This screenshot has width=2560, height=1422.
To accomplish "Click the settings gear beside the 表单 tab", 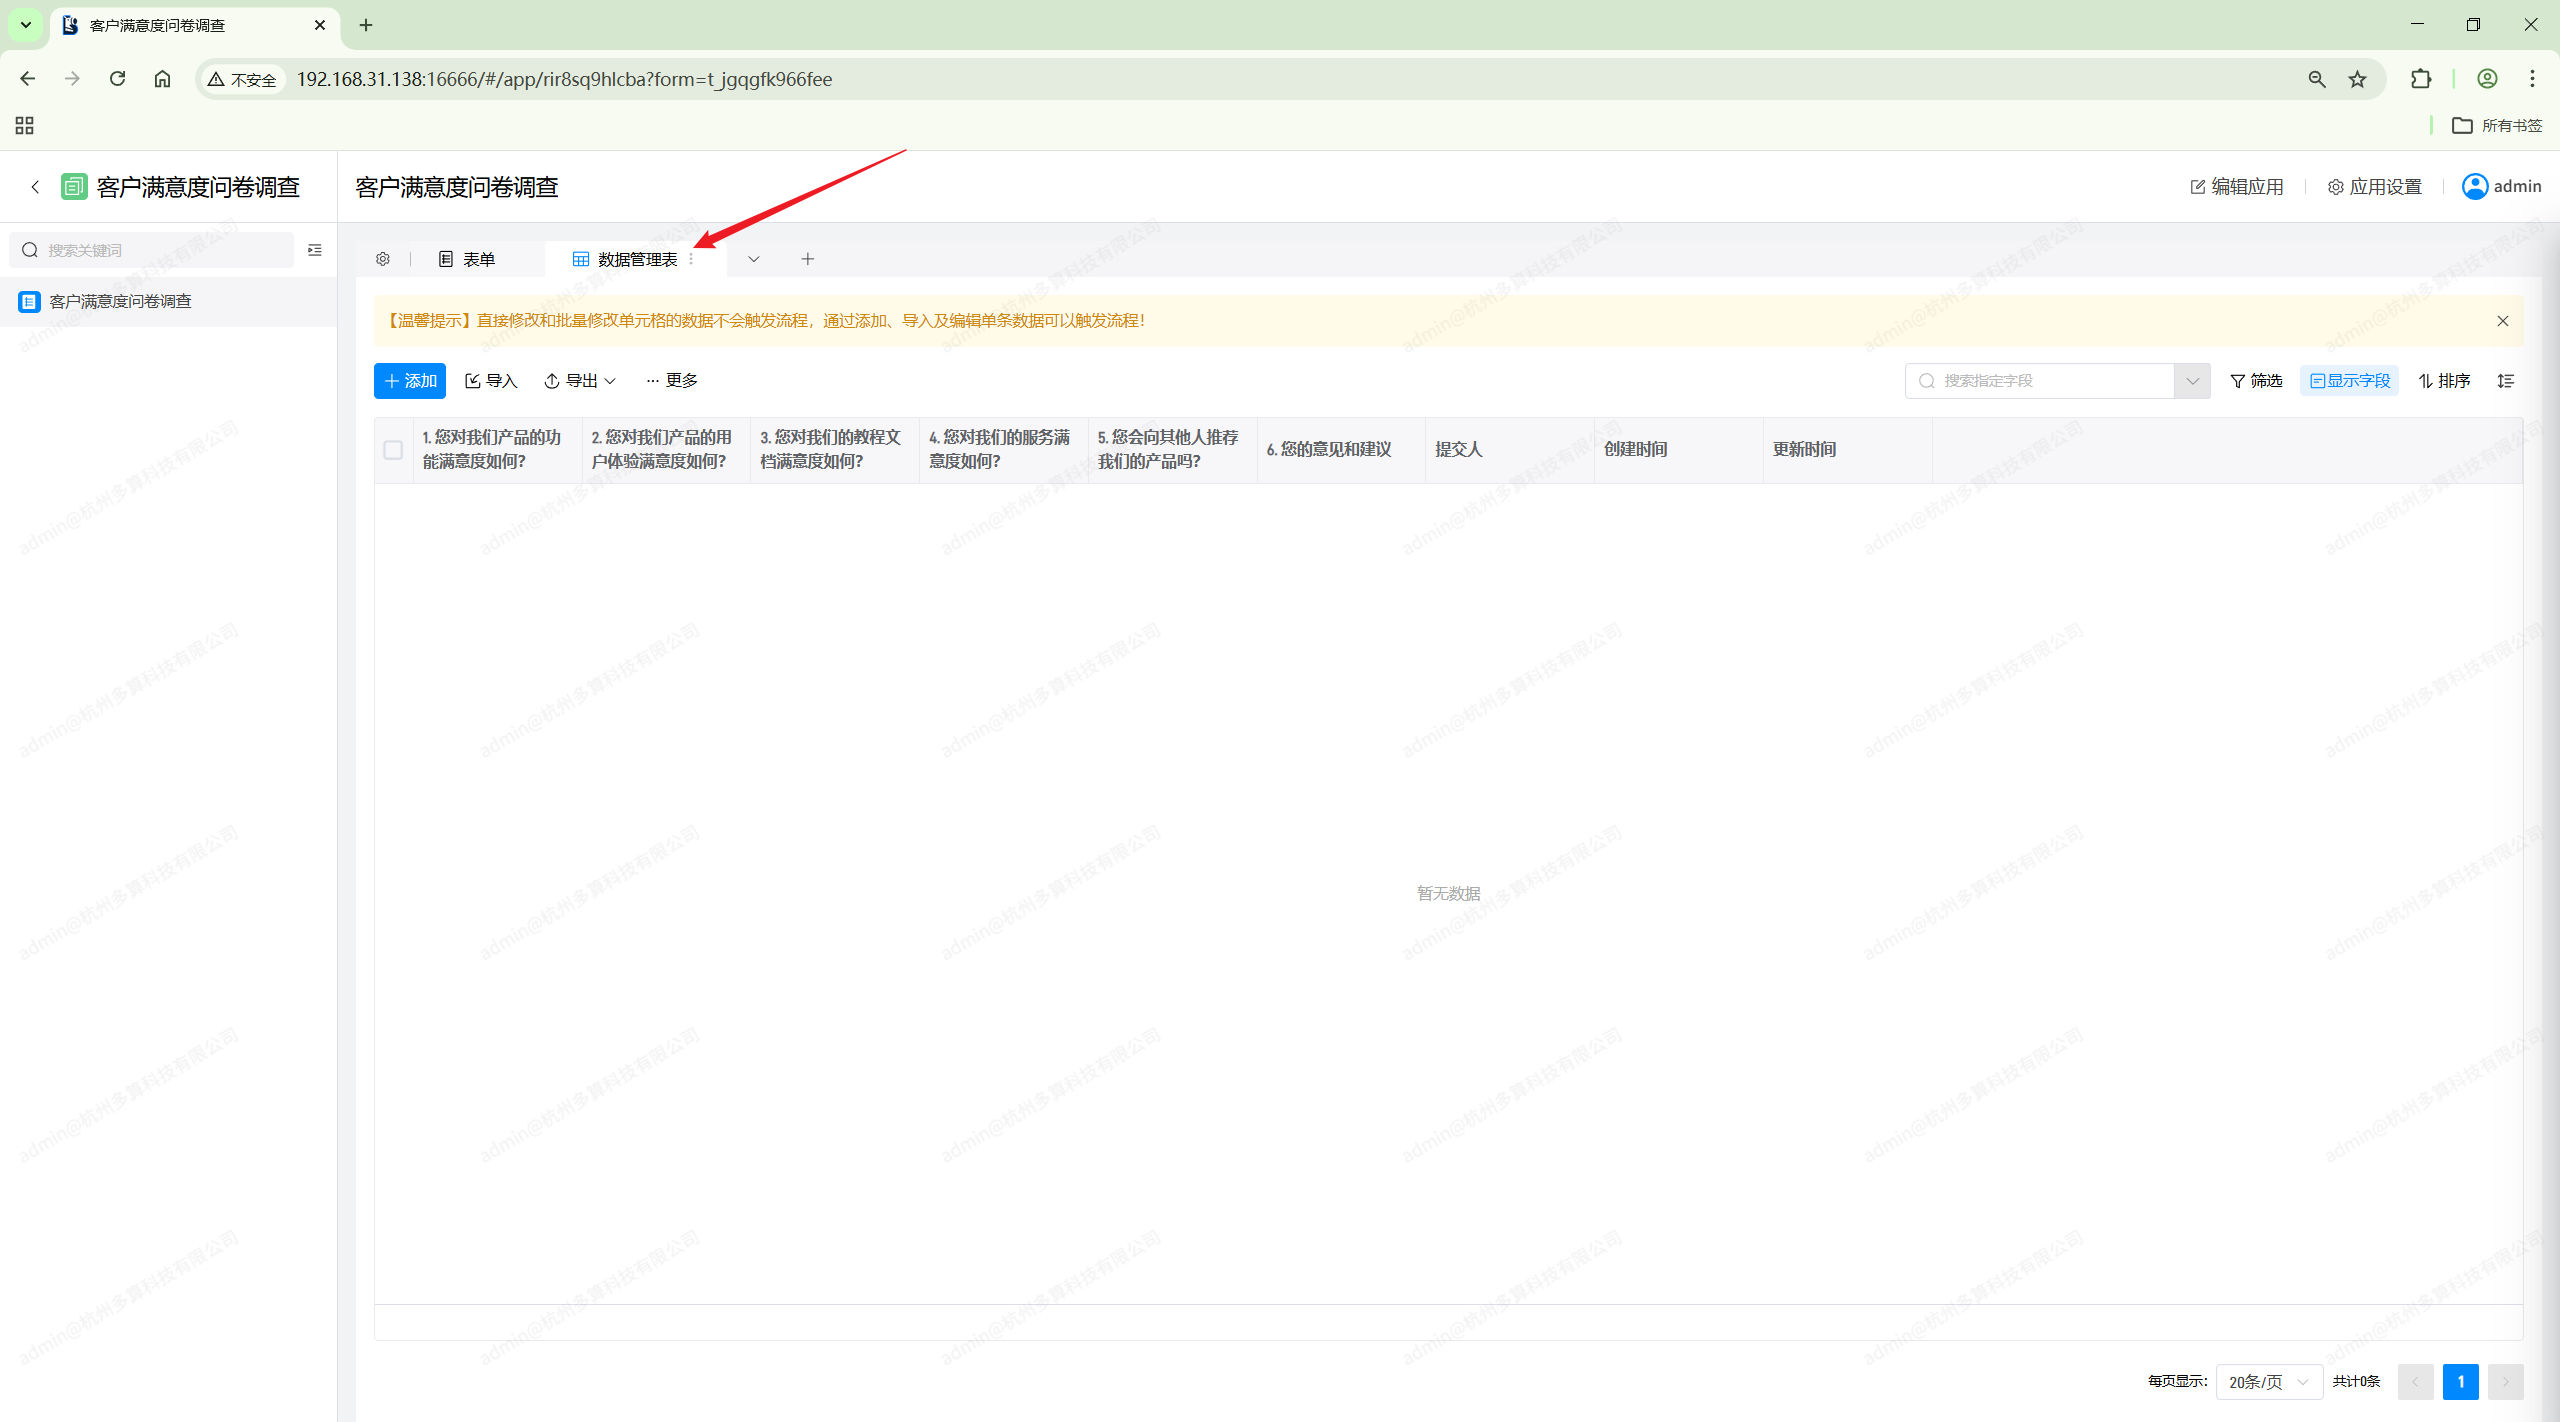I will click(x=383, y=259).
